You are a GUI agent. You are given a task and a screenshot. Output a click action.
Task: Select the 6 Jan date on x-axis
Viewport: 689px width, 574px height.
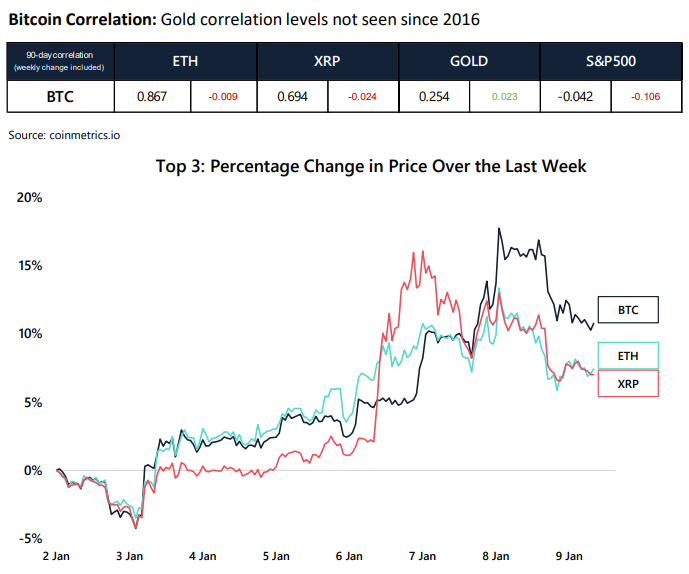pyautogui.click(x=349, y=555)
